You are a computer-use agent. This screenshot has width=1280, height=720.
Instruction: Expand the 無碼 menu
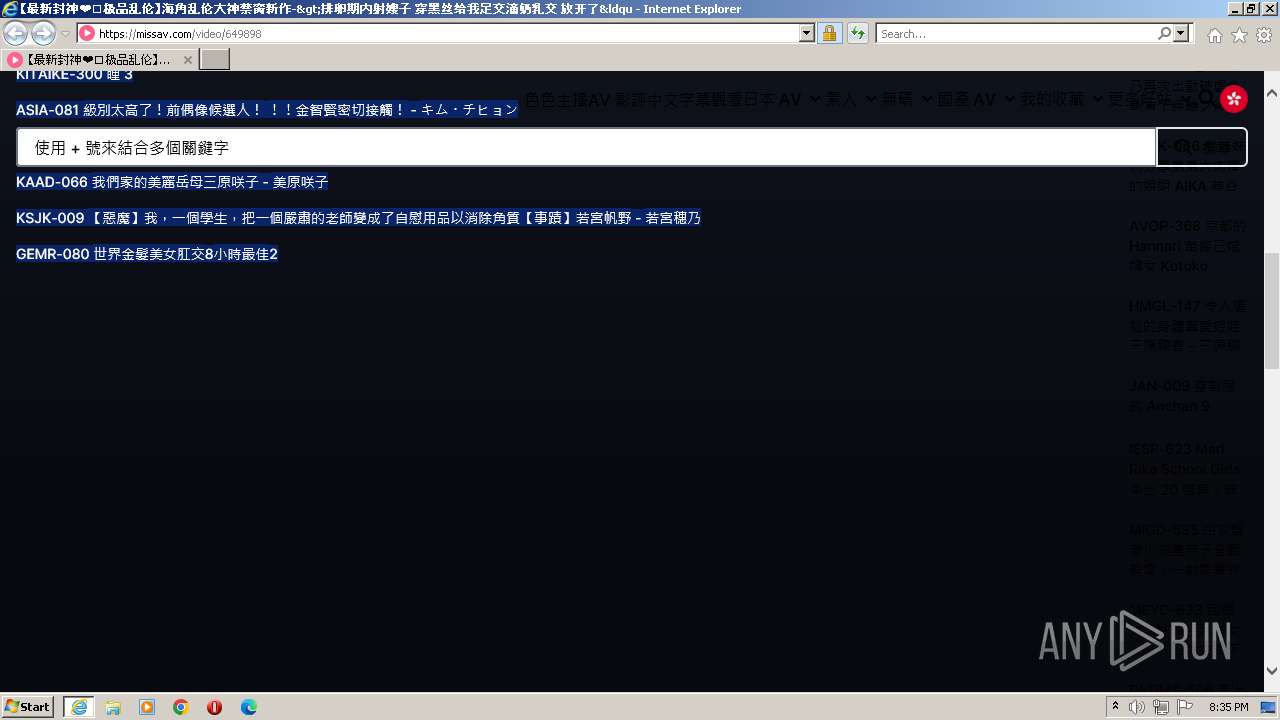point(908,99)
